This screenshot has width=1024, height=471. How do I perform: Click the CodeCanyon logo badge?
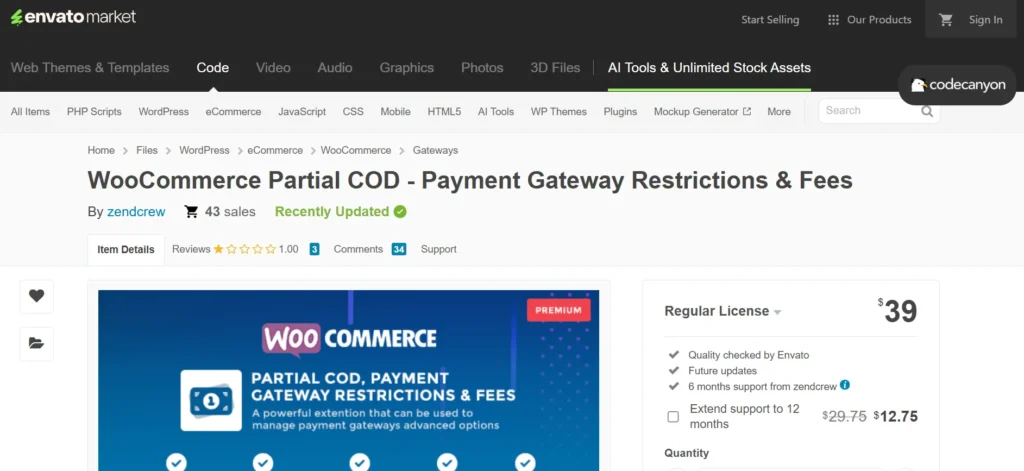point(957,86)
